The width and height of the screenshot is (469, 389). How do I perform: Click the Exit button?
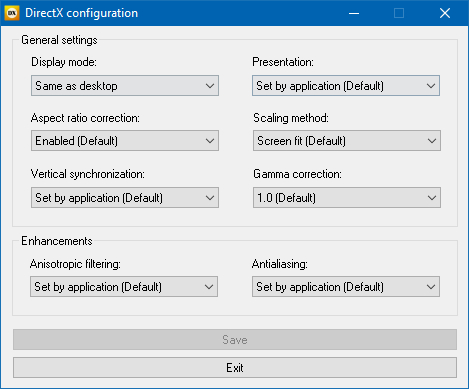[x=235, y=368]
